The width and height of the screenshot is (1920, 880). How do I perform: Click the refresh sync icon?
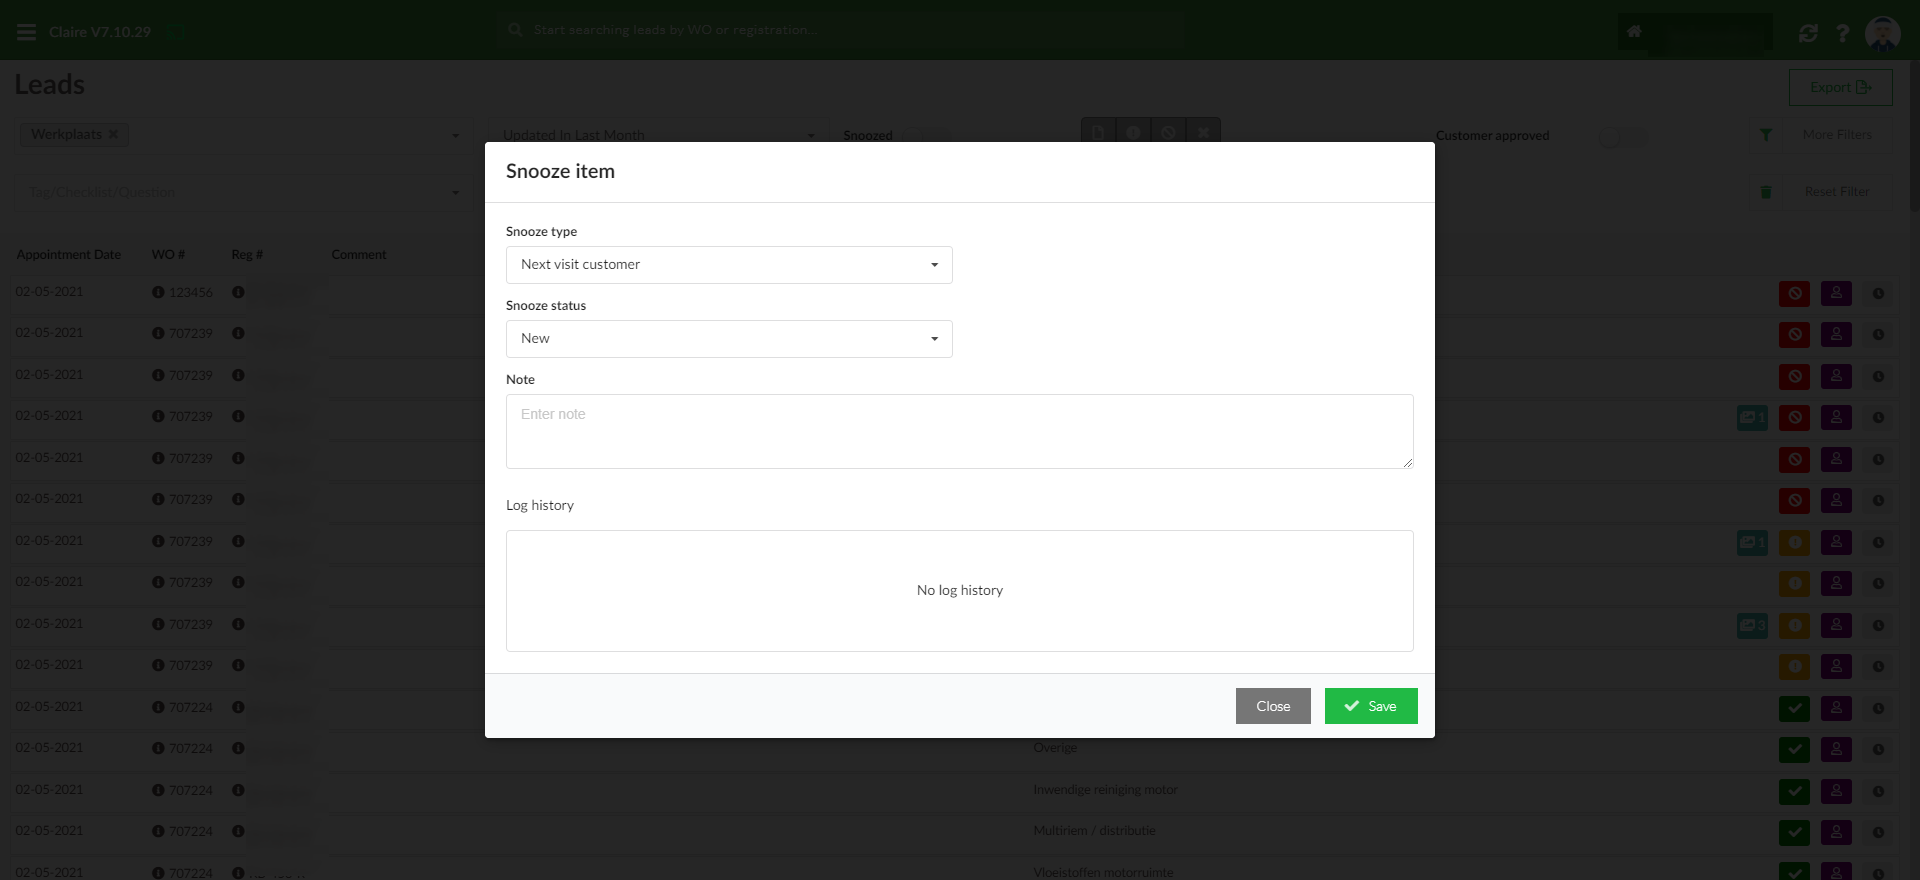pyautogui.click(x=1808, y=33)
